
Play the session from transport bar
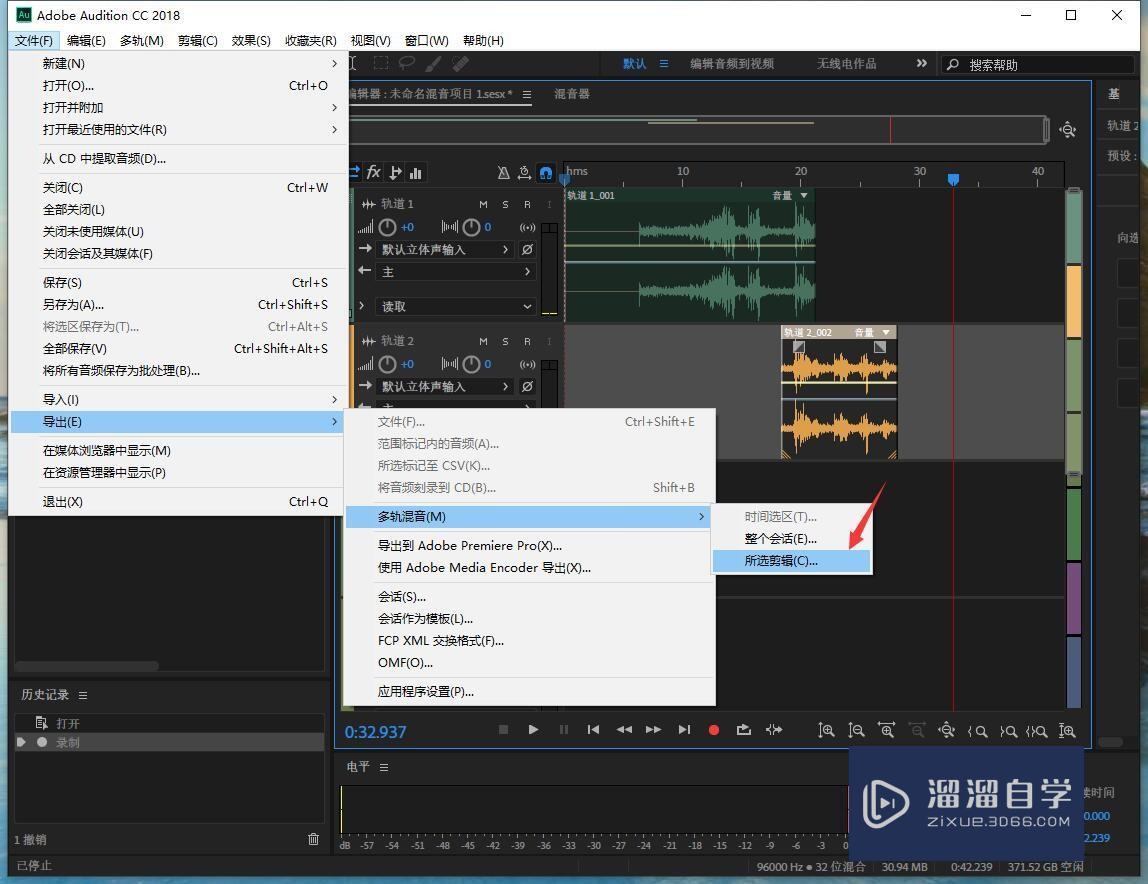(533, 729)
